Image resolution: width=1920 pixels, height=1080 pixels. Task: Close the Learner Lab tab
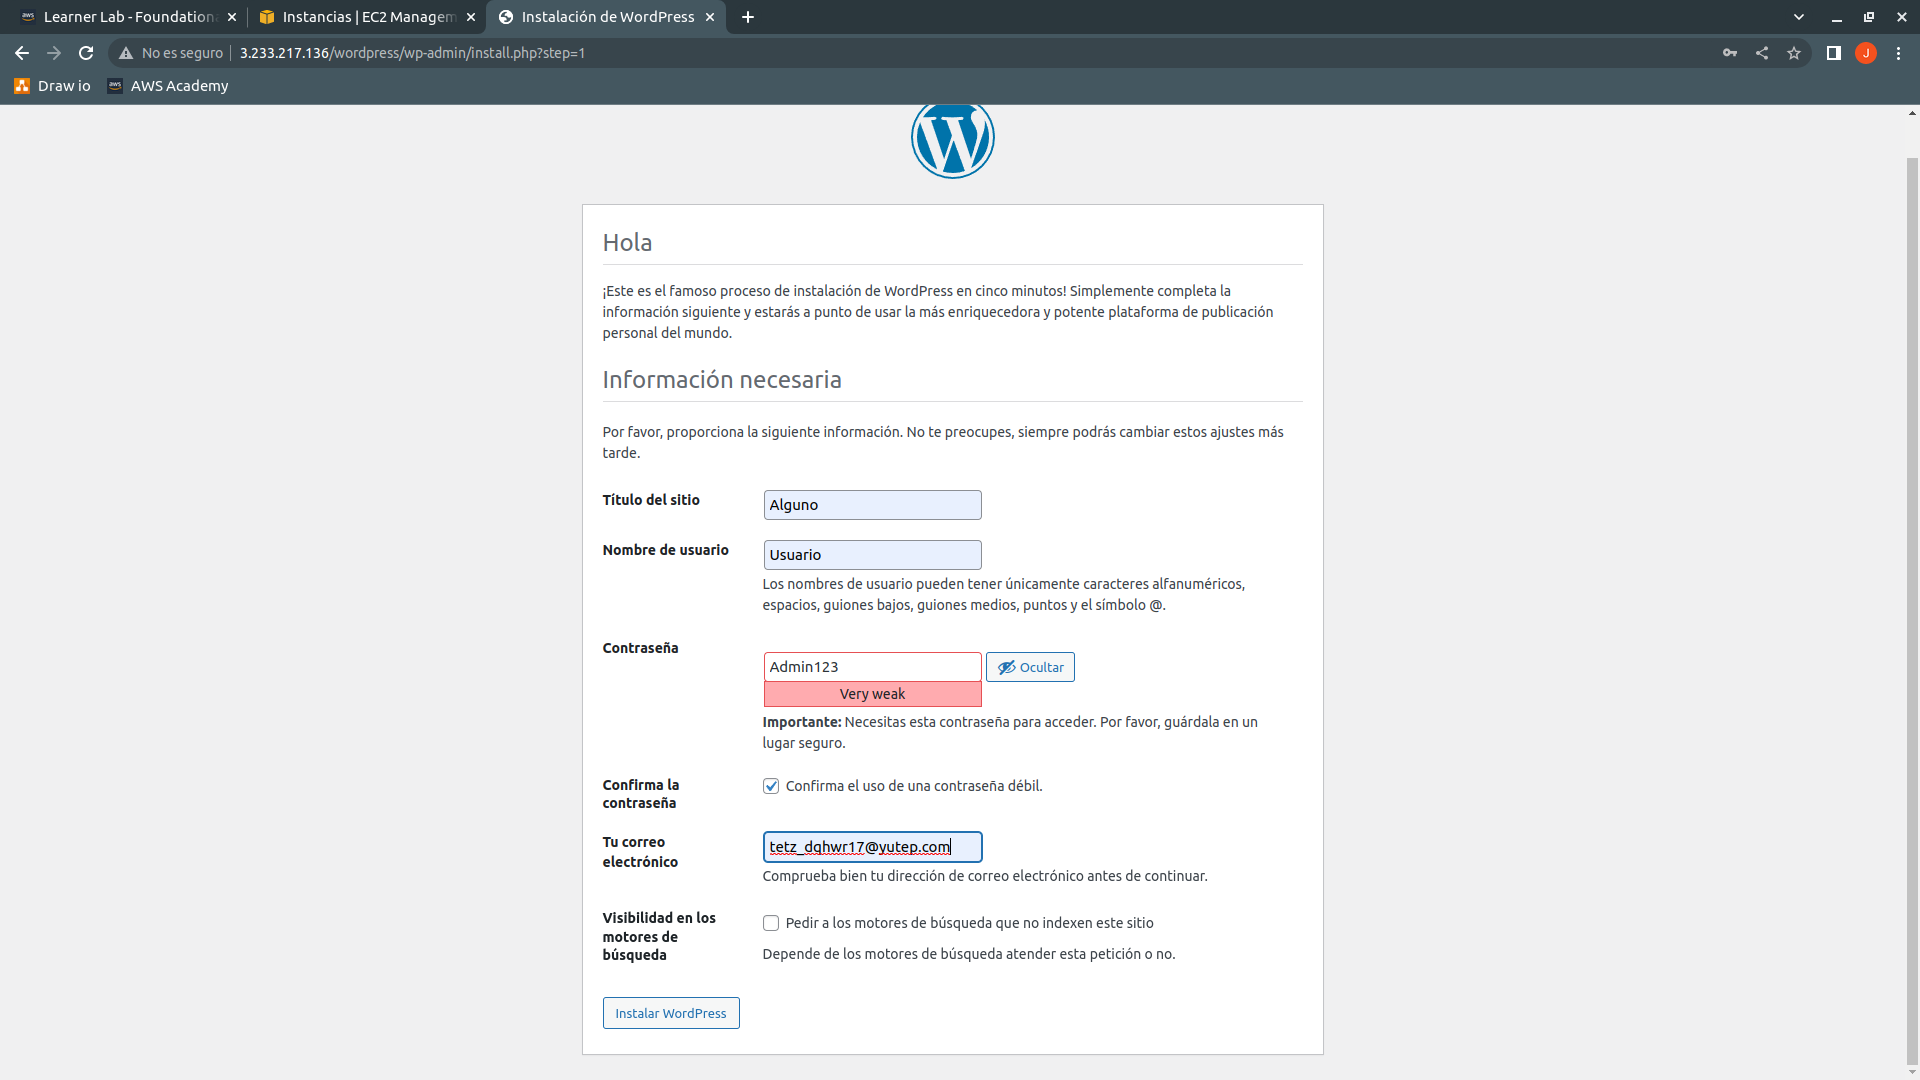click(x=232, y=17)
